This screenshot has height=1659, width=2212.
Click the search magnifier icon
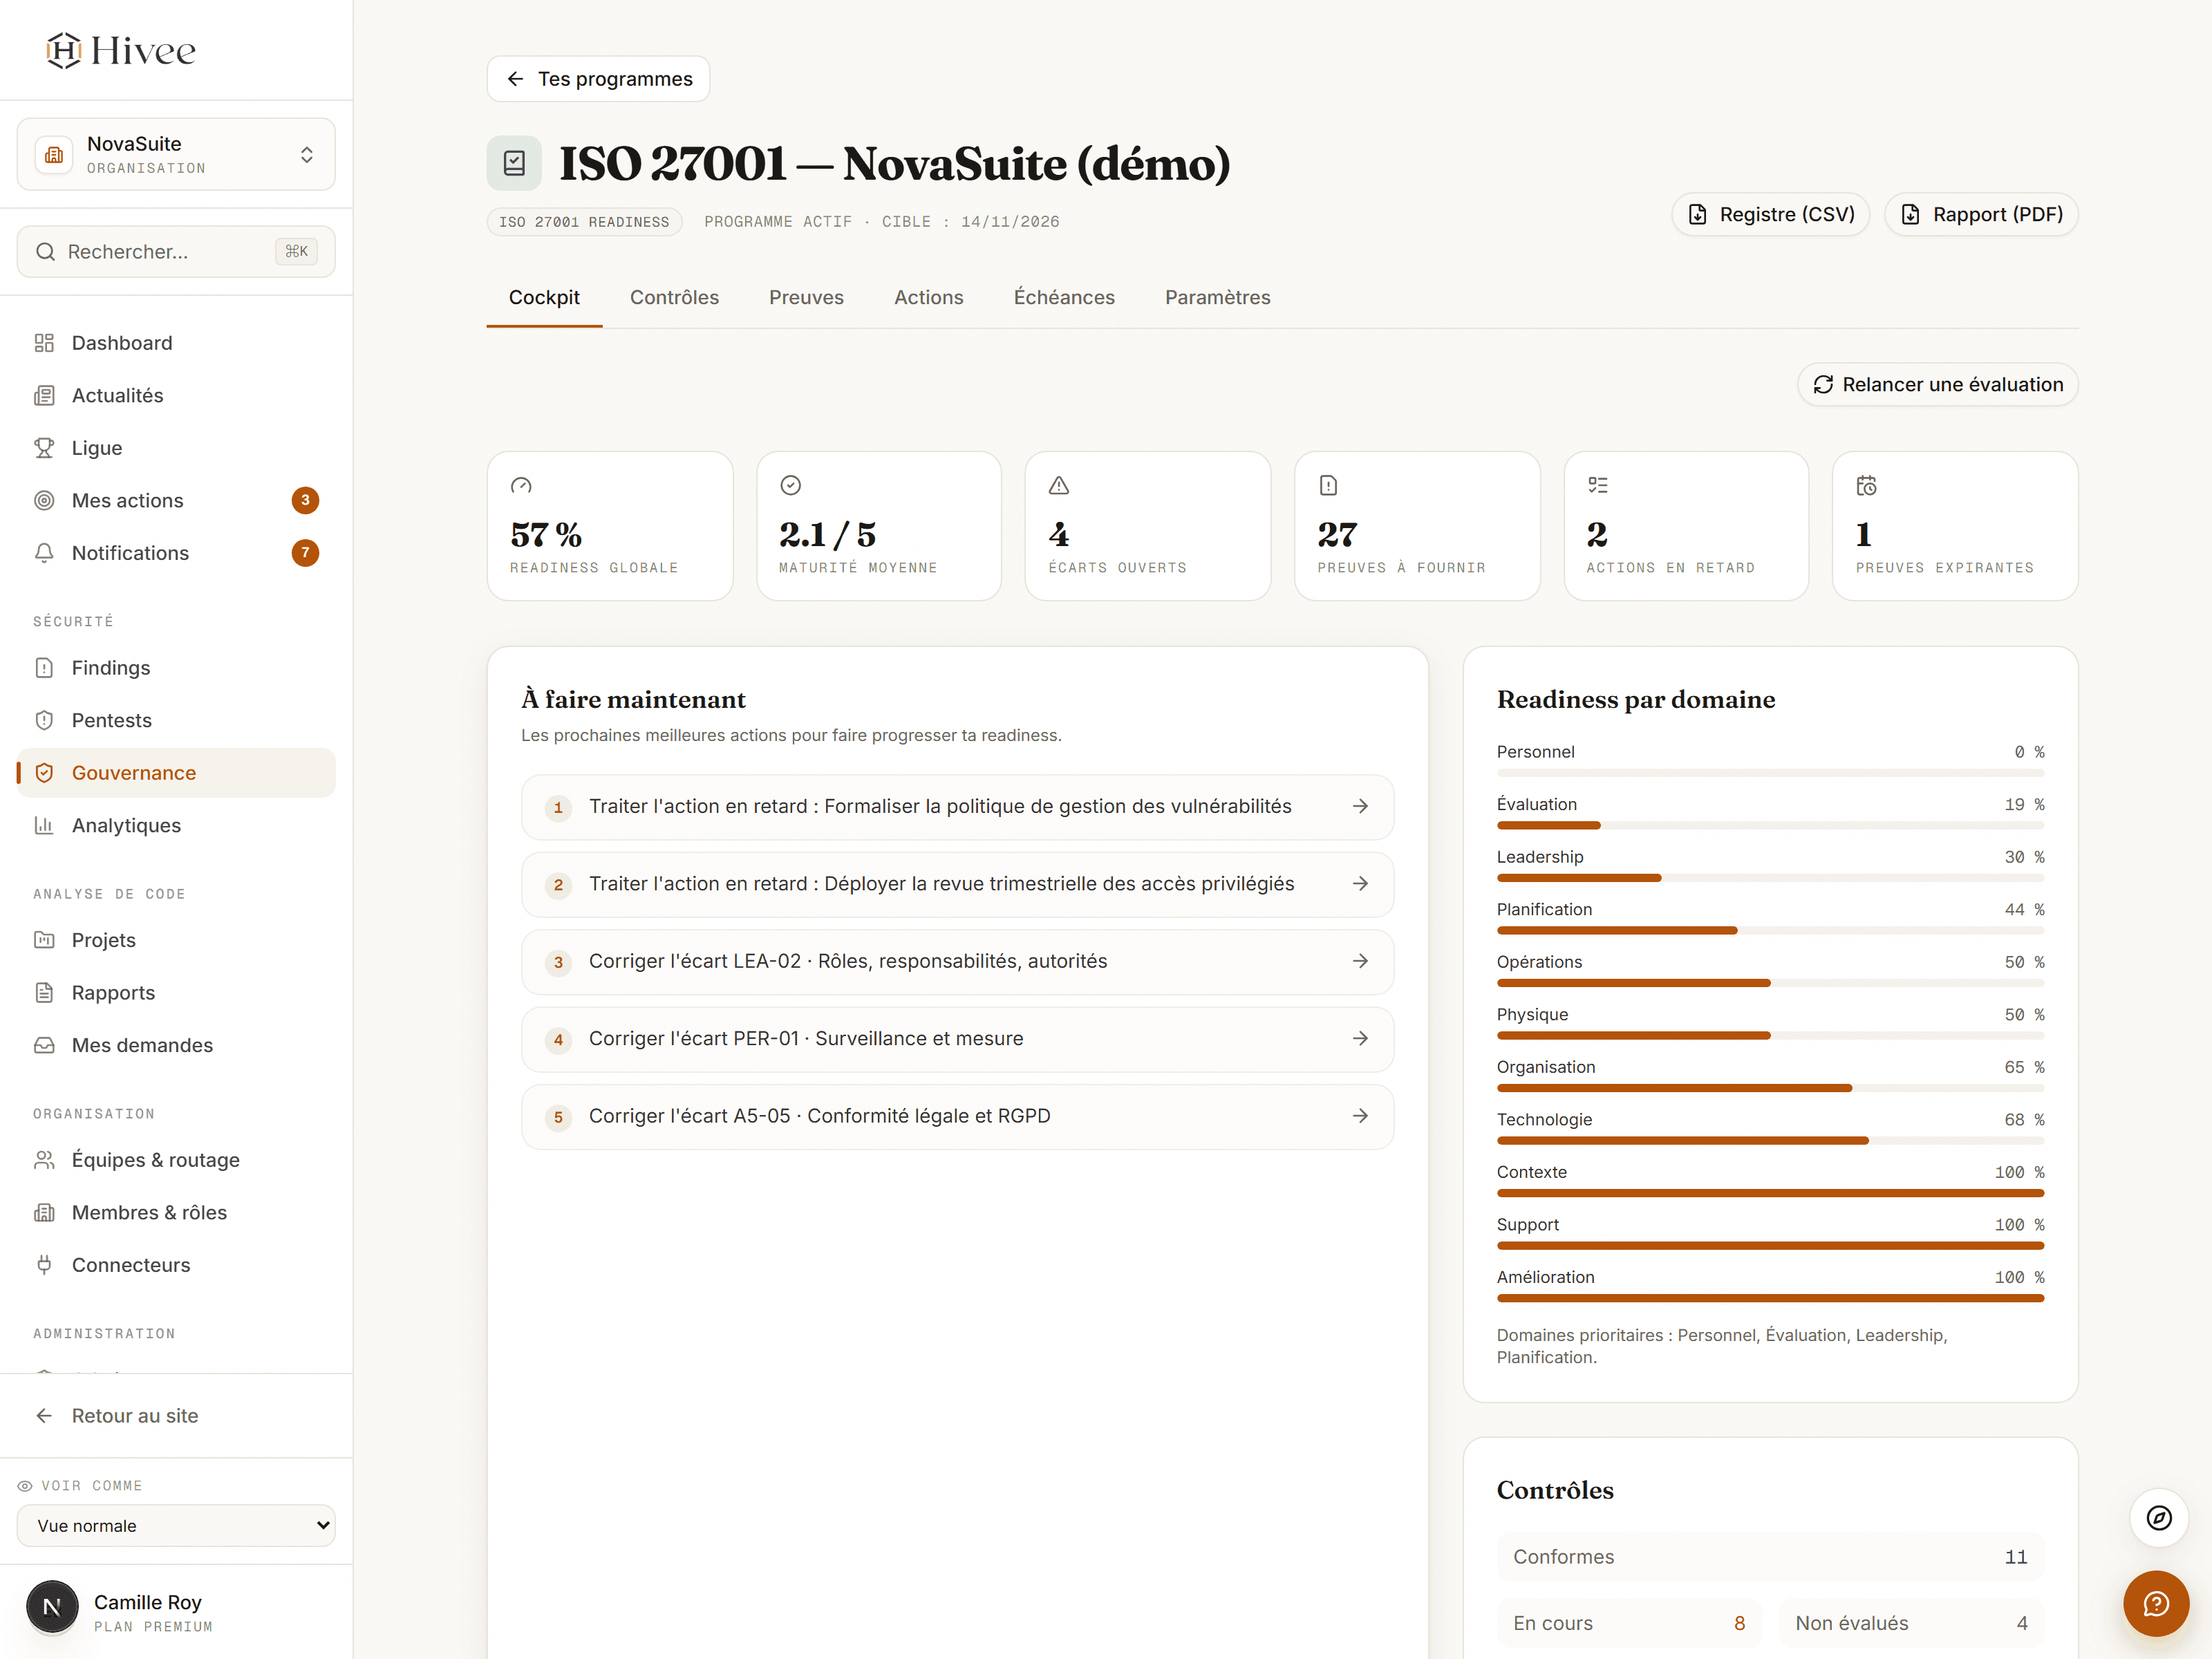pos(45,252)
